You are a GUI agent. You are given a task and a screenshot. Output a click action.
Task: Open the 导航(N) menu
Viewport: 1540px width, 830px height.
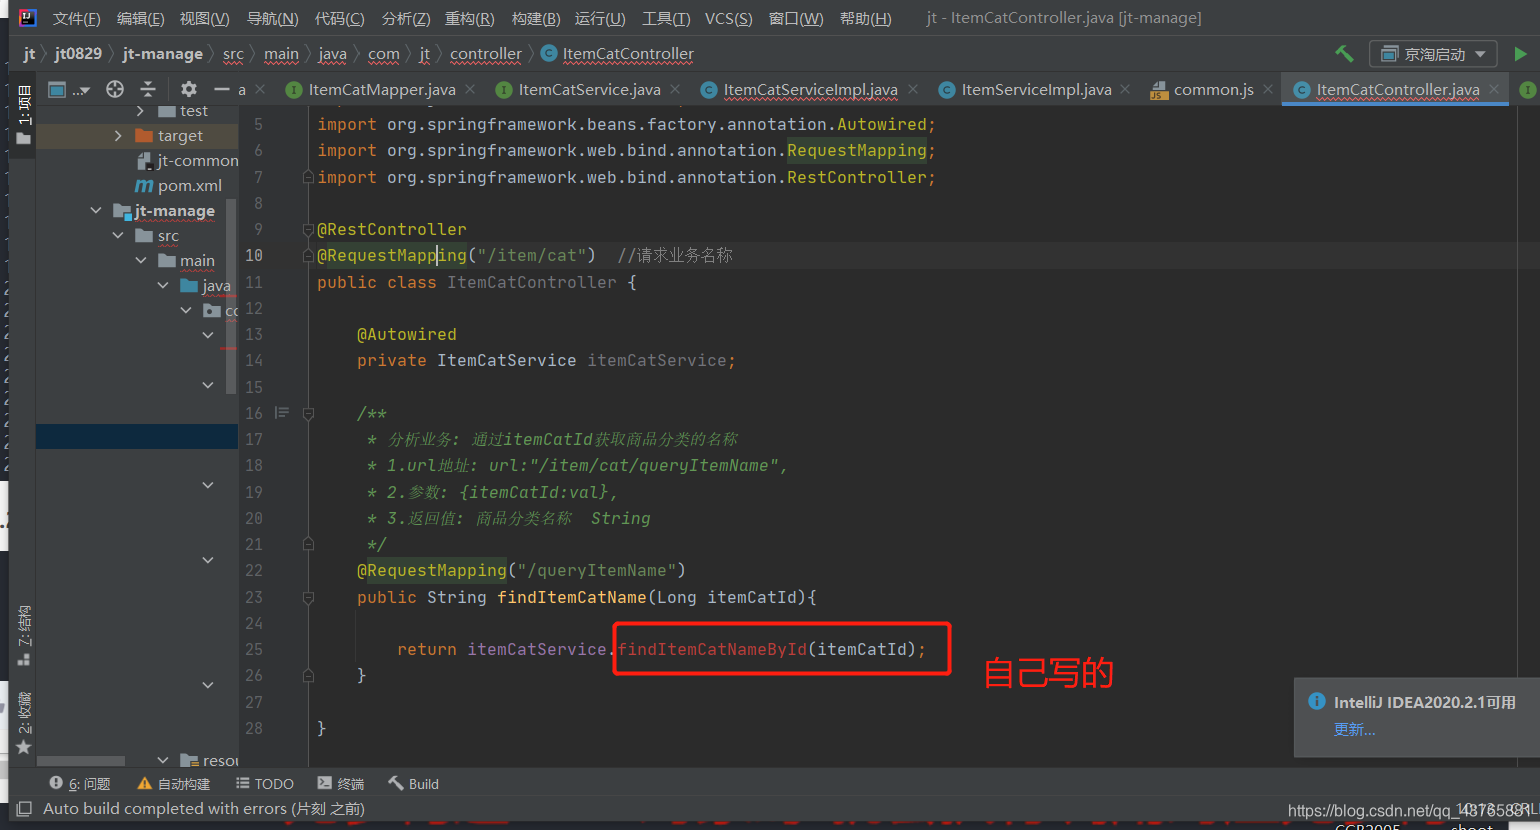[273, 19]
